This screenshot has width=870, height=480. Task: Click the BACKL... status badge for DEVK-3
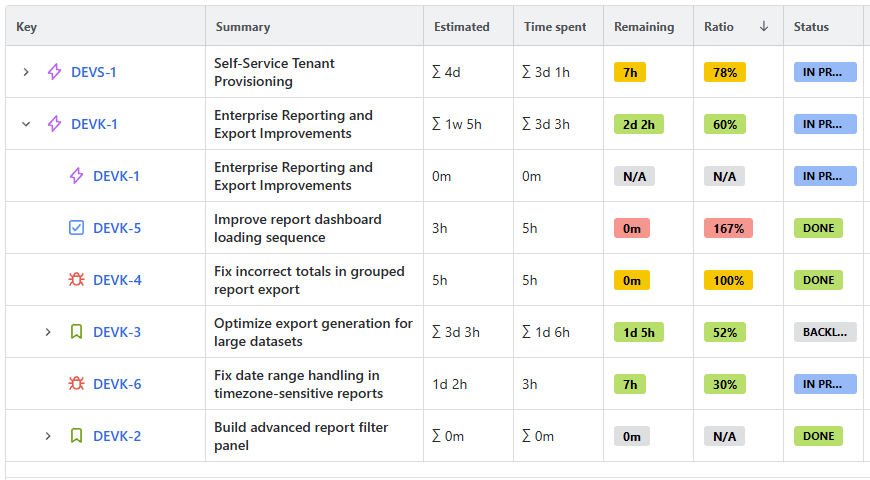pos(824,332)
